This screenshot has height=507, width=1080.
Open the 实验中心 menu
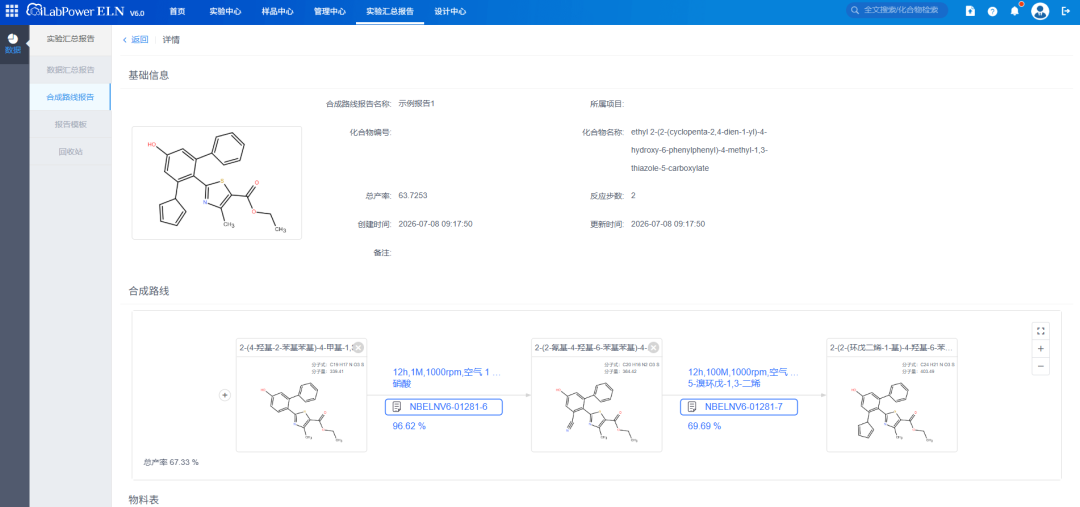click(x=224, y=12)
